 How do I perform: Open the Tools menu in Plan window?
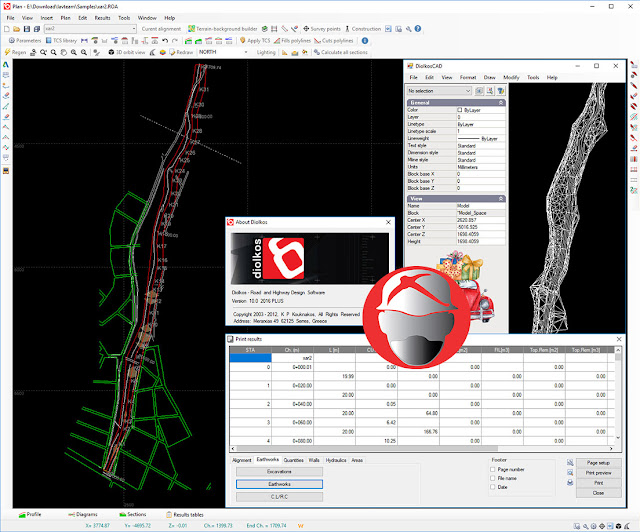point(124,18)
